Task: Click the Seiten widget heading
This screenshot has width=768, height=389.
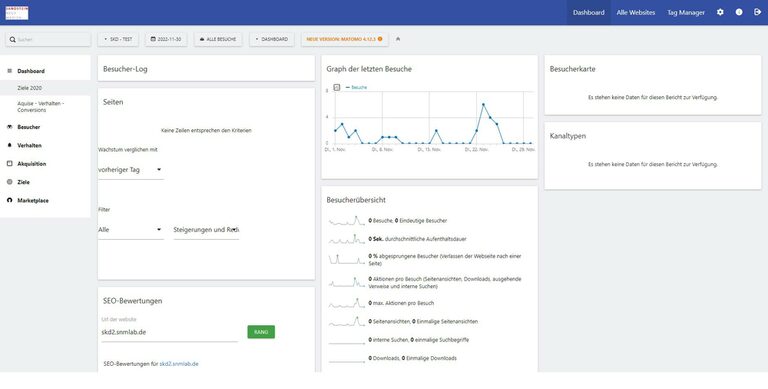Action: coord(113,102)
